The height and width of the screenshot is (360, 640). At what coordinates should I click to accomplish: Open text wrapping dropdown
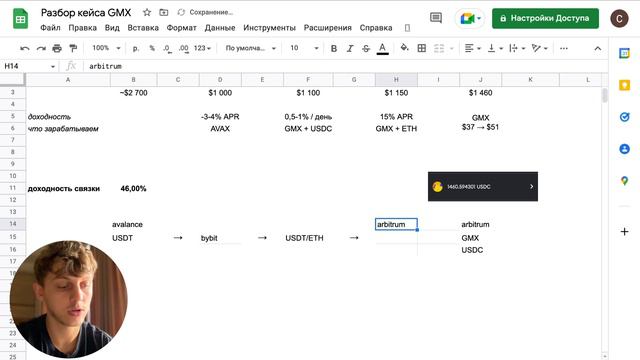tap(517, 49)
